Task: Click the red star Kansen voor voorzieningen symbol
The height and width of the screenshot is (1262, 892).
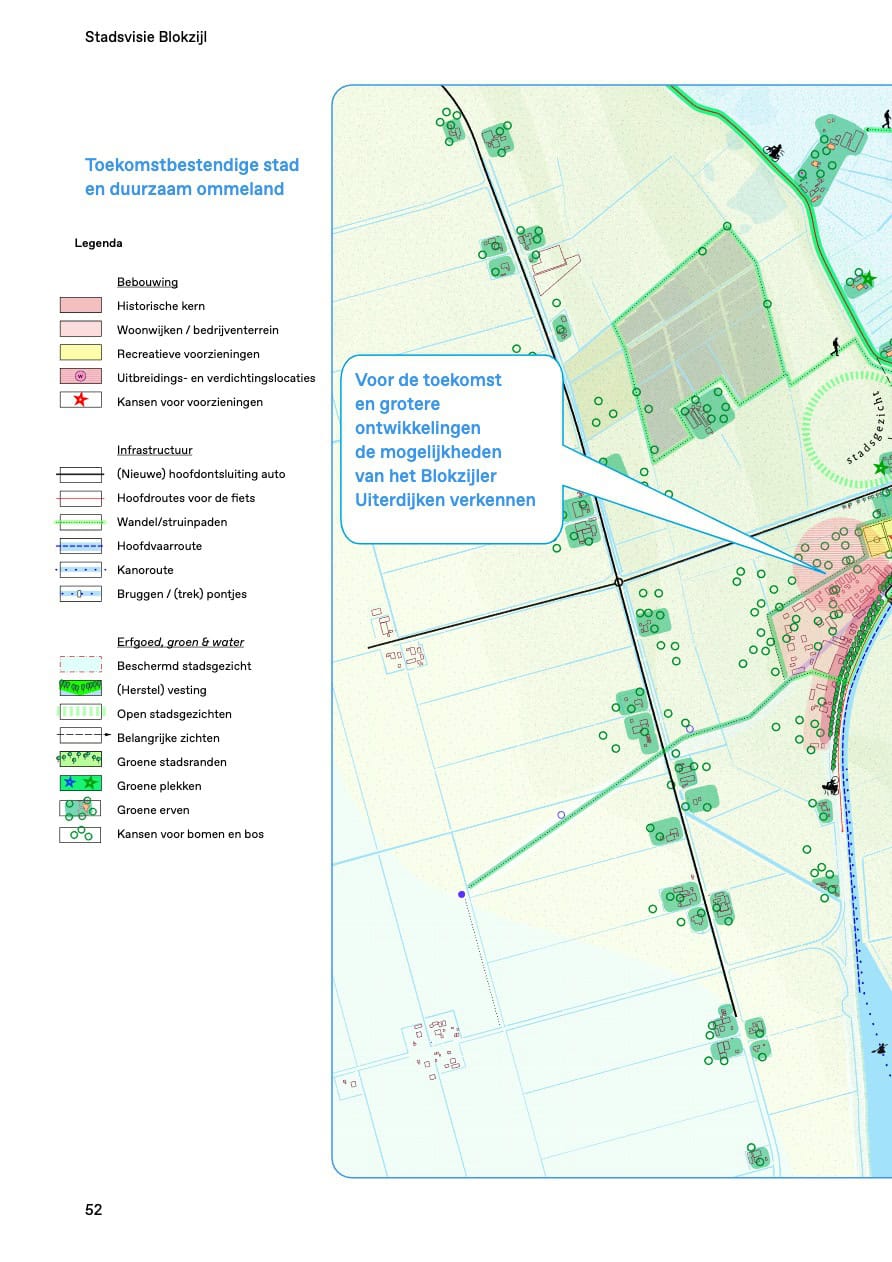Action: (x=81, y=401)
